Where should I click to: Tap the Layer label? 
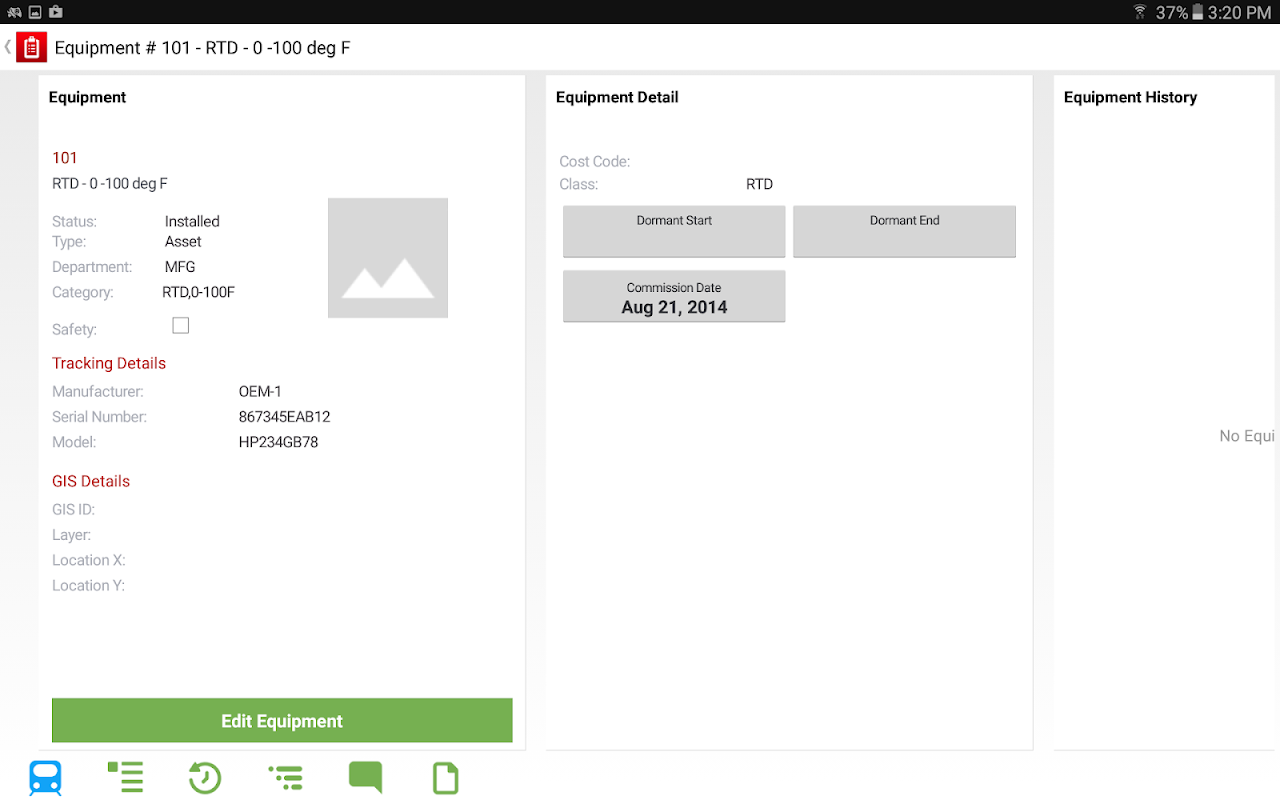point(71,536)
